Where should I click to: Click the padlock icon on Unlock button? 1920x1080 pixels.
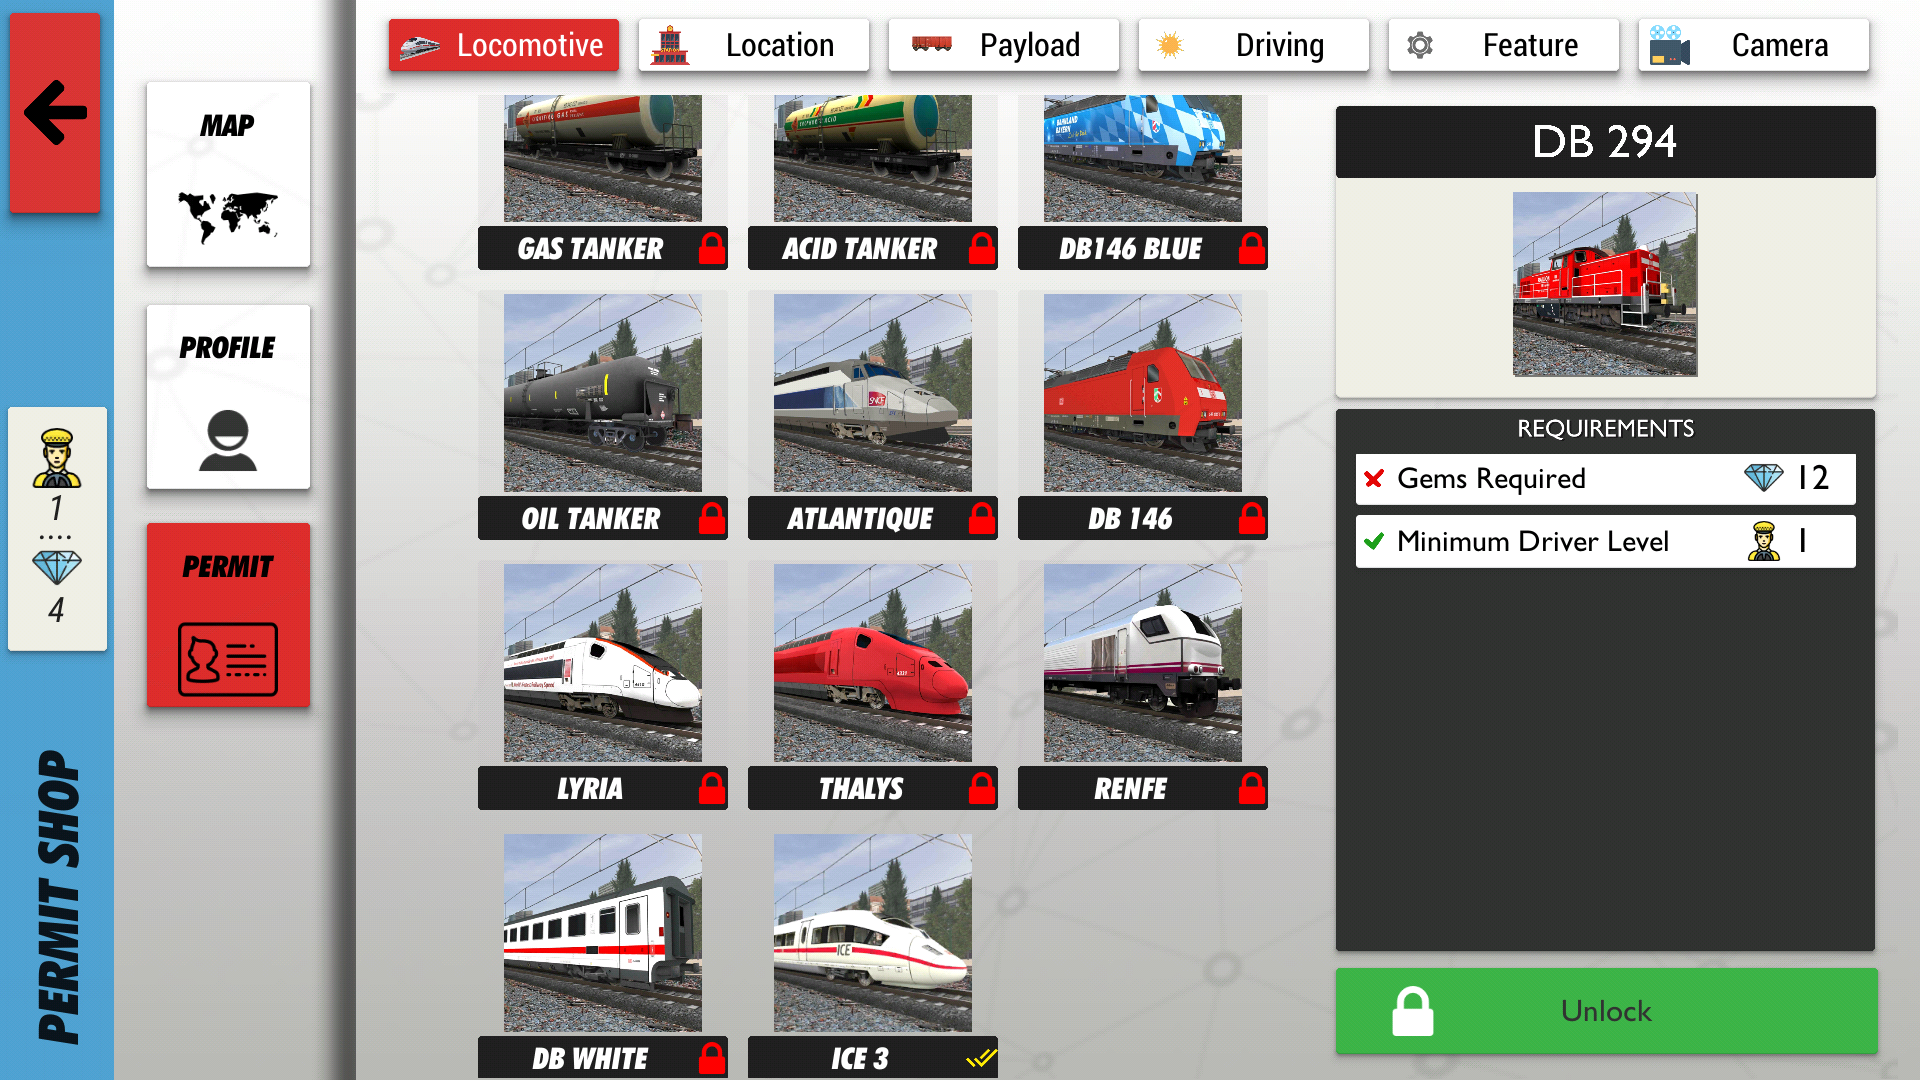point(1413,1011)
